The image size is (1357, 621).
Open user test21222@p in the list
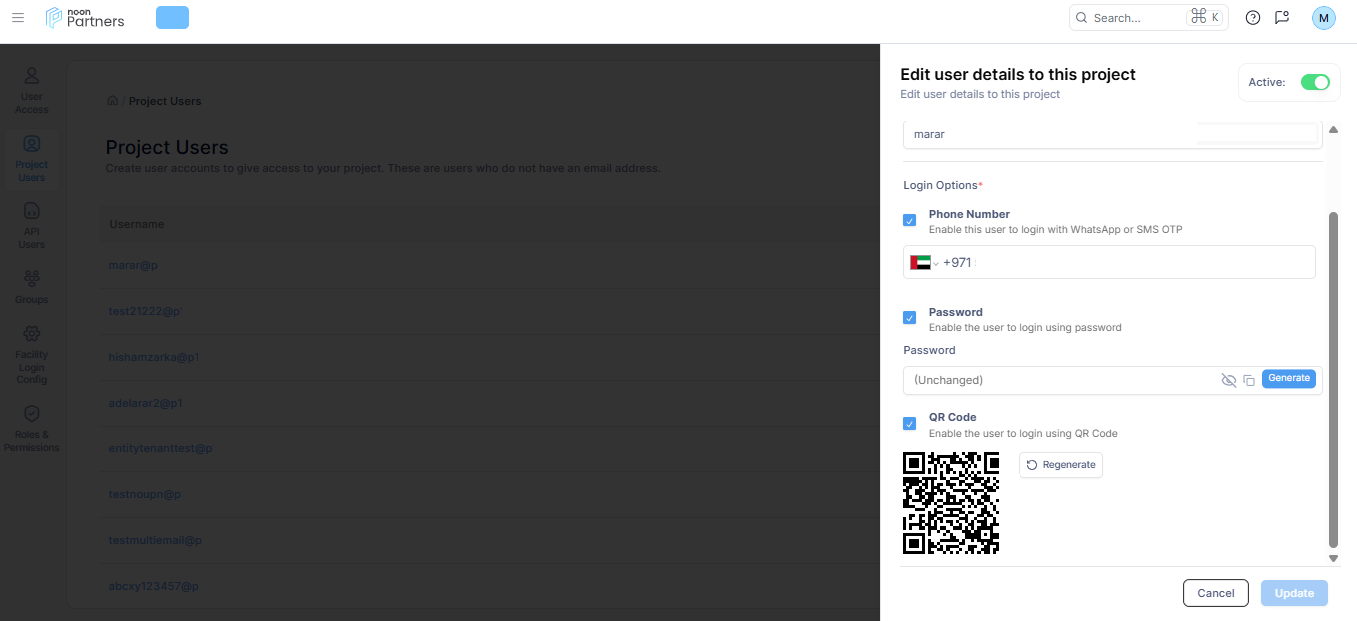point(144,311)
